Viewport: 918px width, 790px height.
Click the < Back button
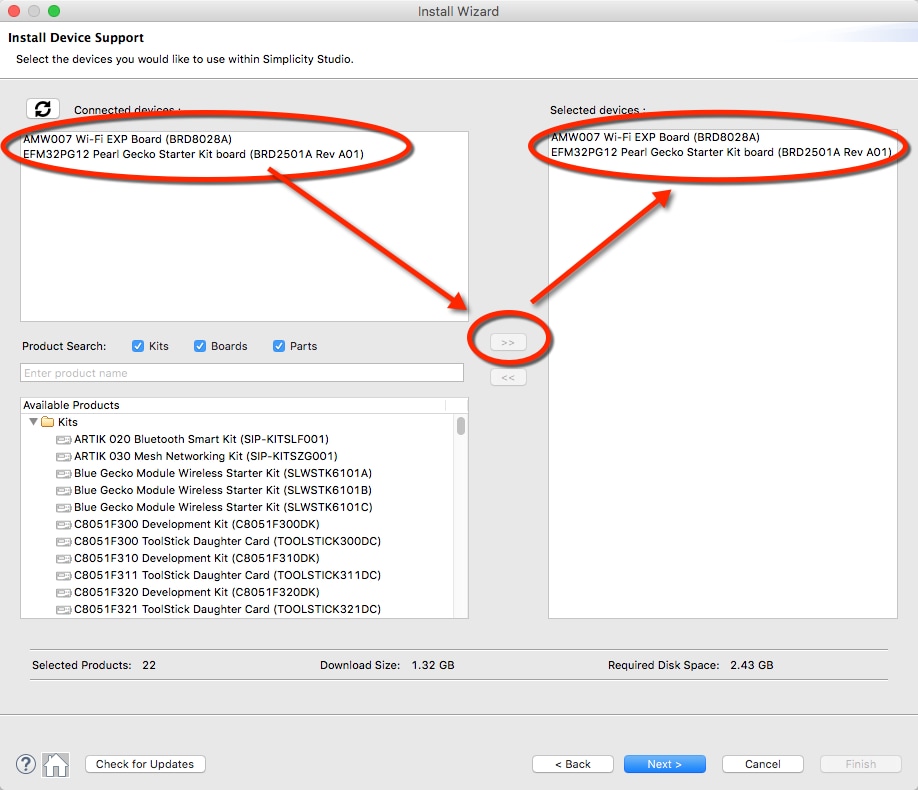click(x=572, y=764)
